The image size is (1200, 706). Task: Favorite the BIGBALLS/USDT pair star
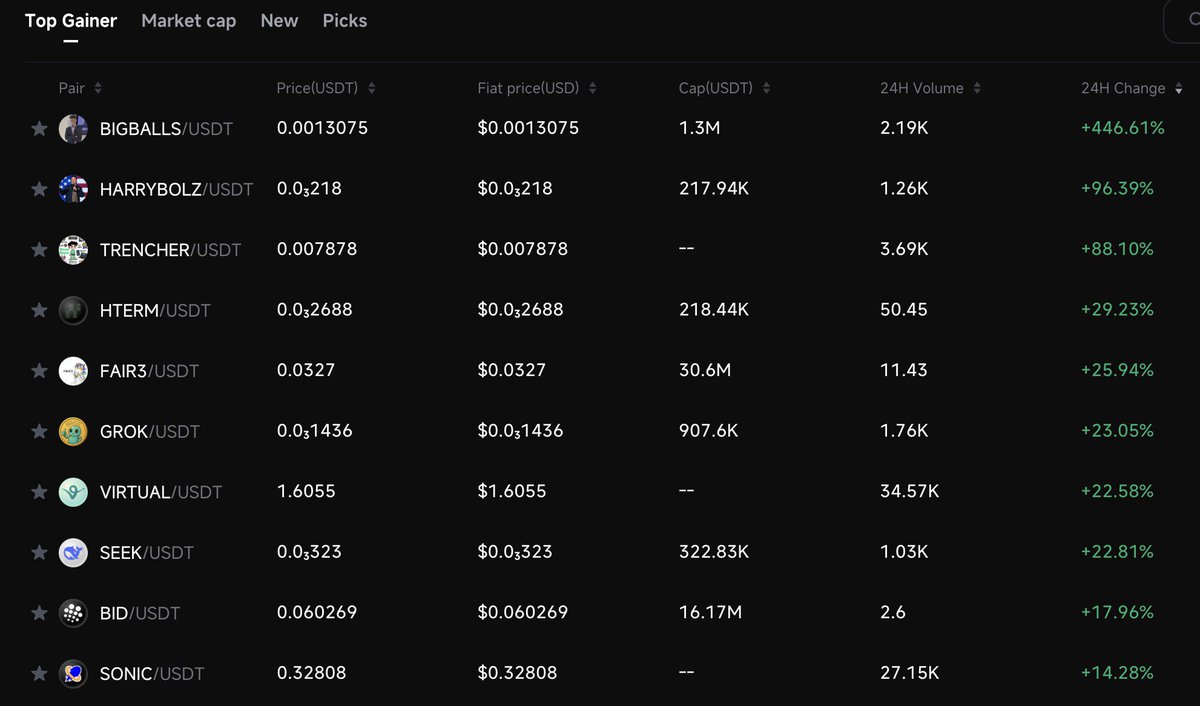39,128
